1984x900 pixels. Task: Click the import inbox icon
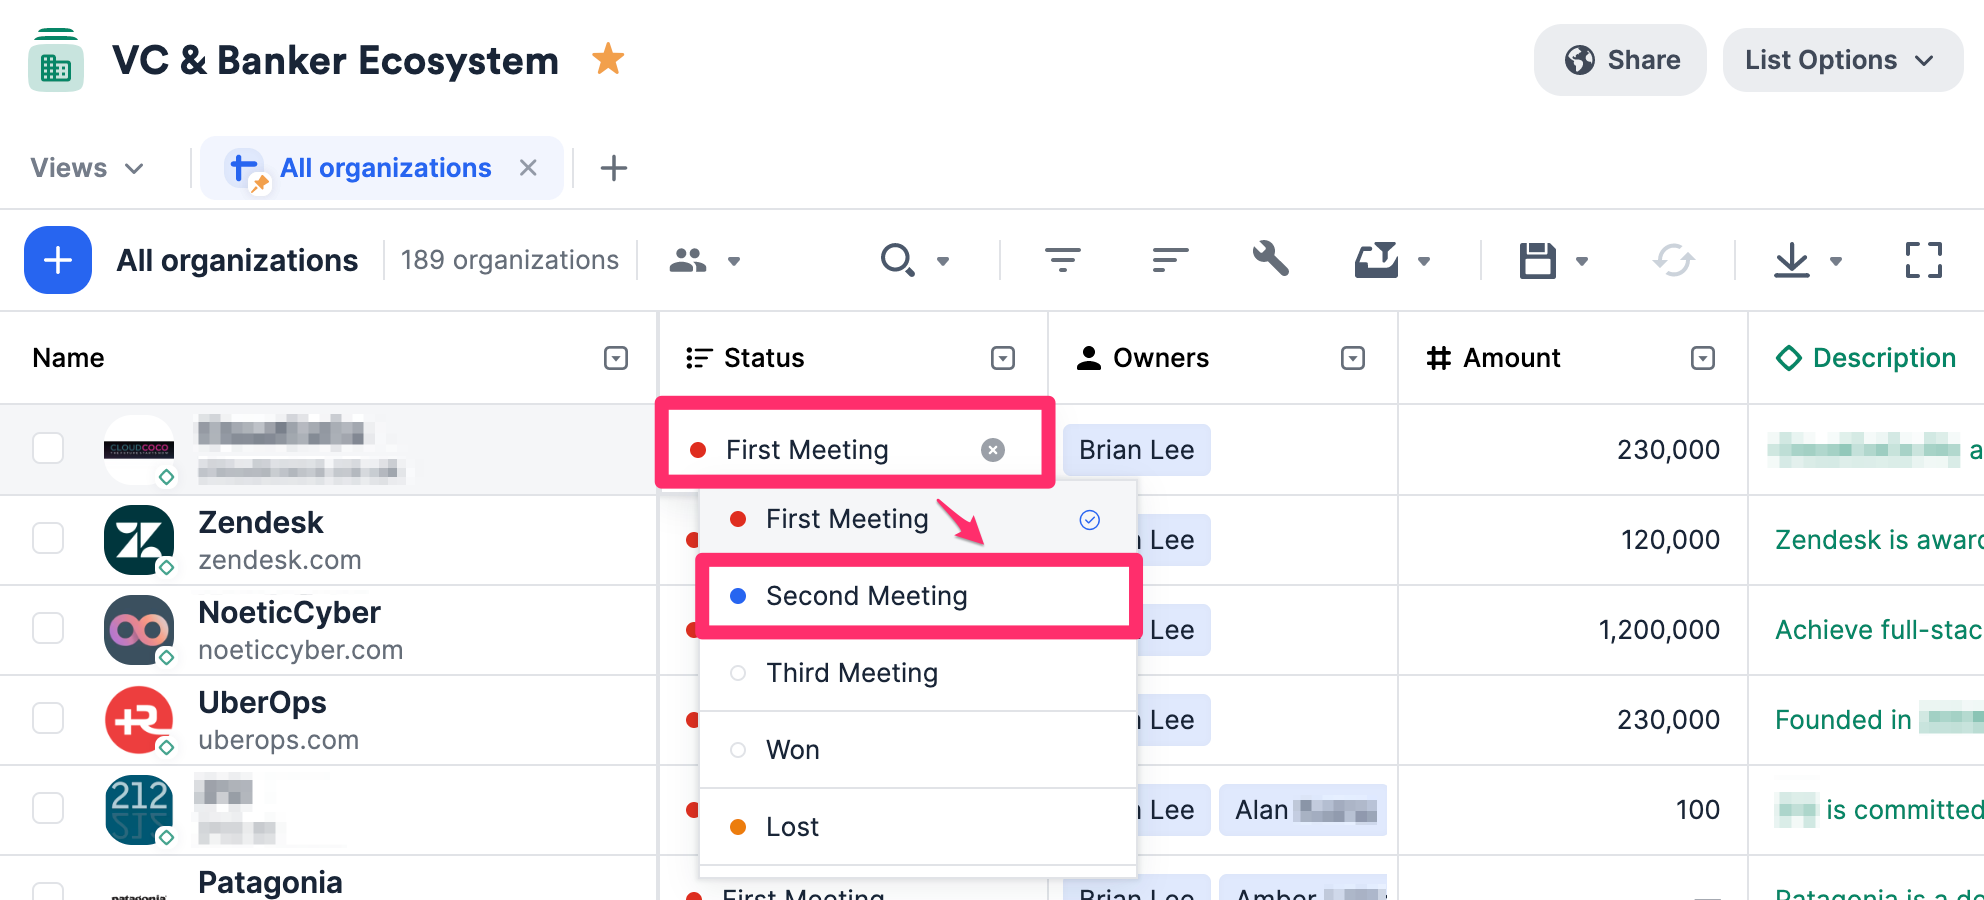point(1380,259)
